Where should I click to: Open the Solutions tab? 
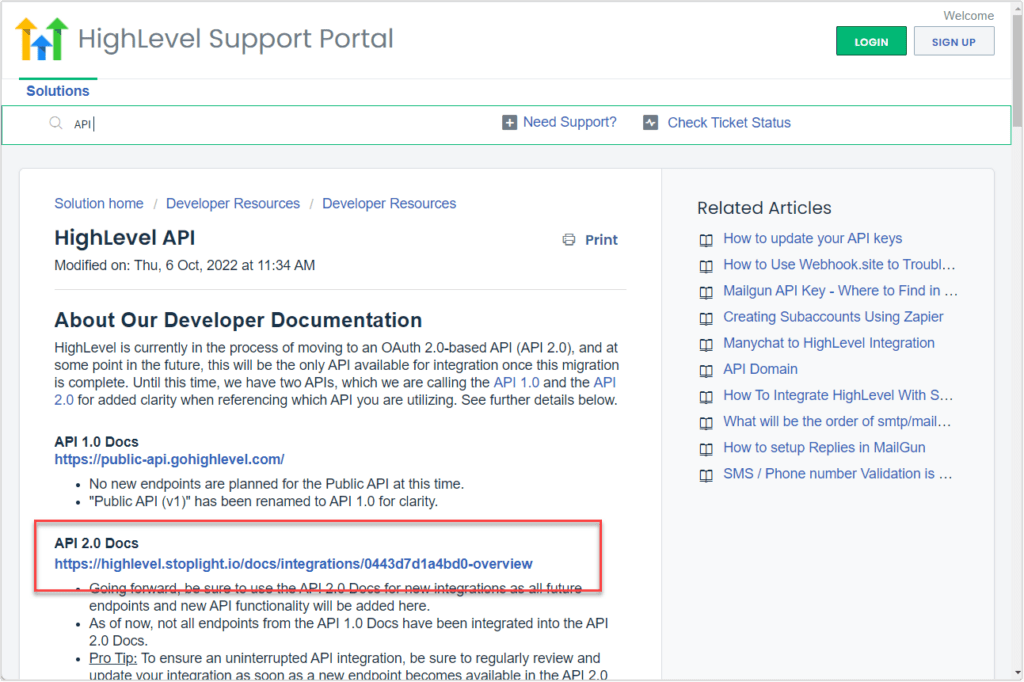click(x=57, y=91)
